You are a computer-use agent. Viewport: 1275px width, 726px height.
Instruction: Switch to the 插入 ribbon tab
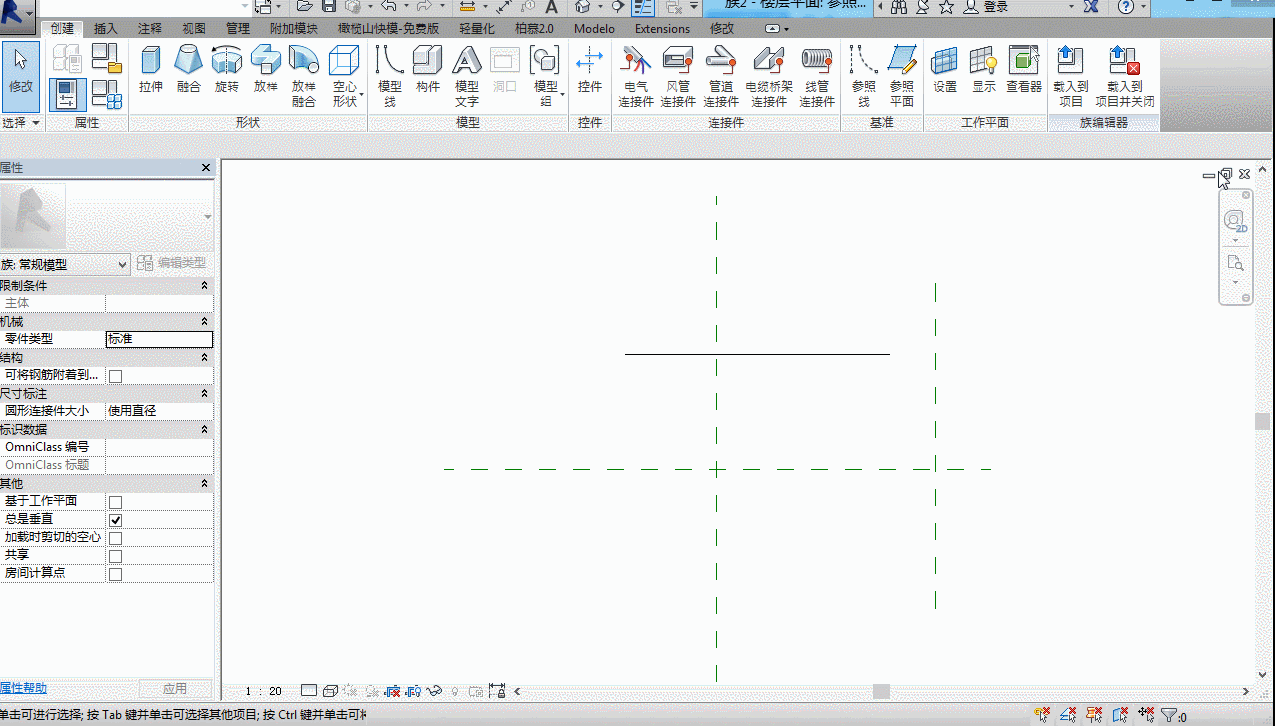point(106,29)
